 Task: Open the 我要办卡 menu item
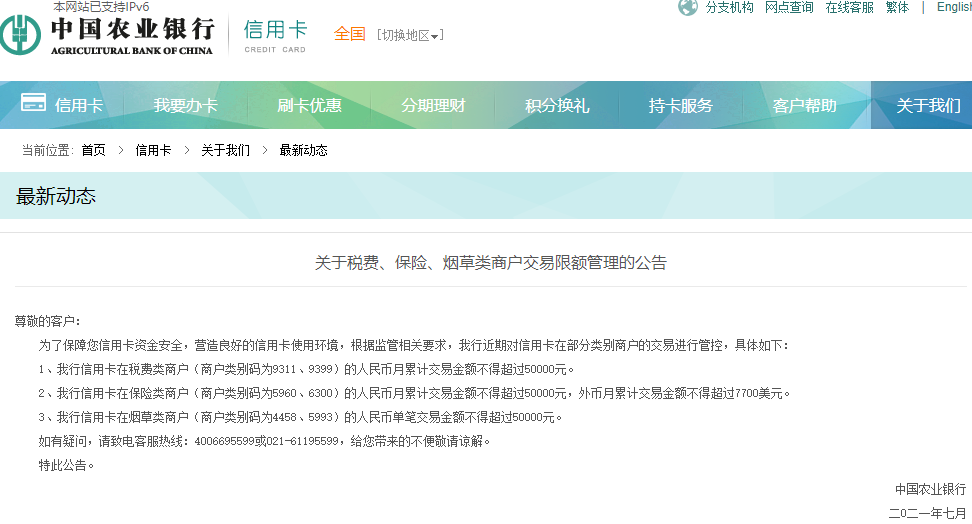coord(185,105)
